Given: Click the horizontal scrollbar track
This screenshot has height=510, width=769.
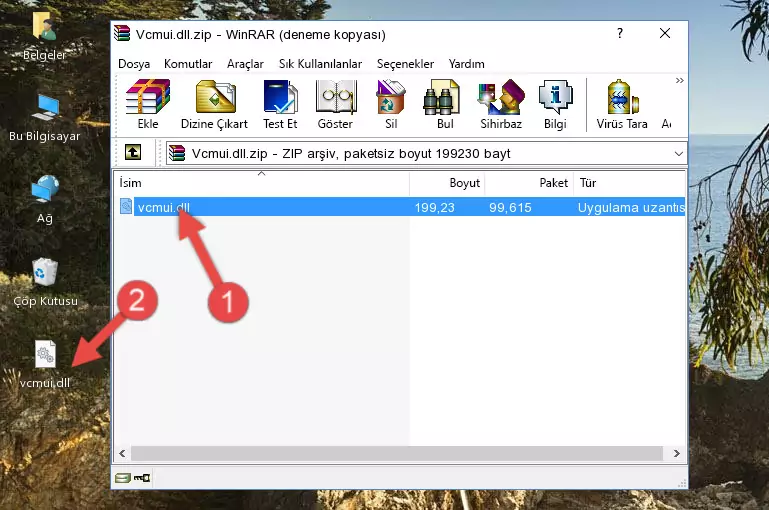Looking at the screenshot, I should 396,454.
